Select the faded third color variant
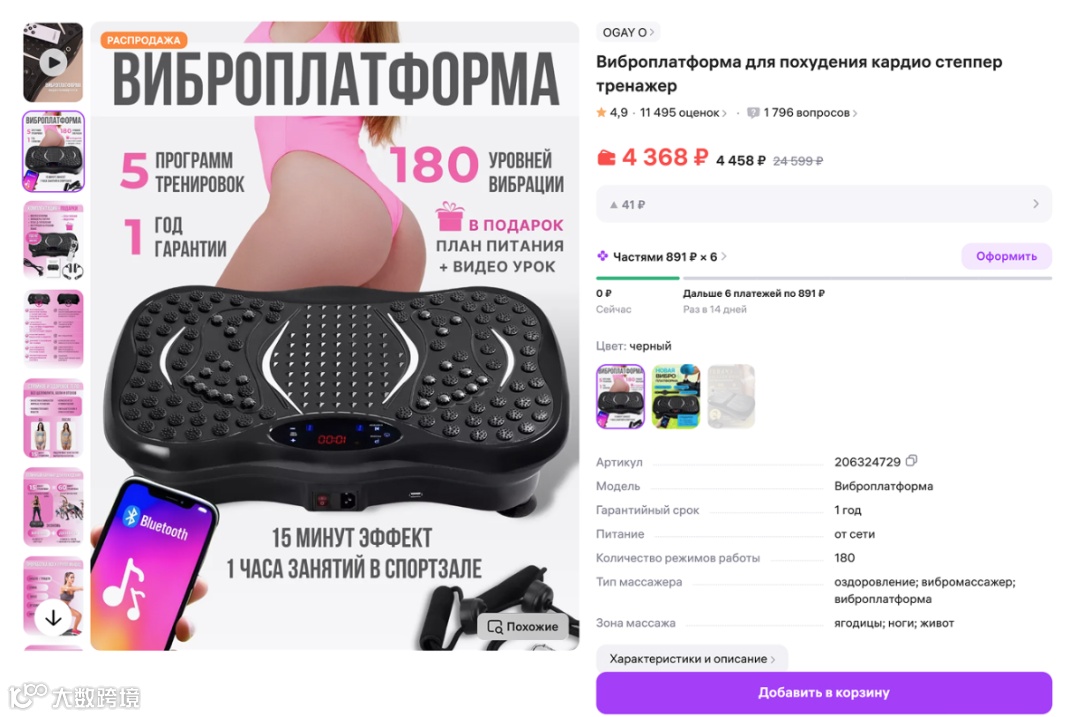 click(731, 397)
